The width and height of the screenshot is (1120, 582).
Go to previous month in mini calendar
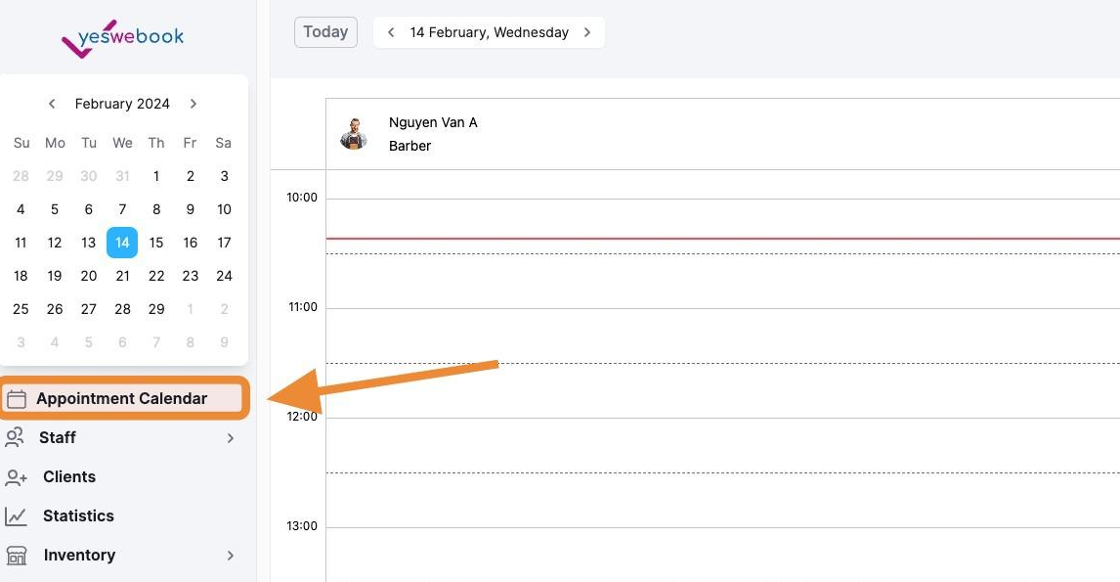point(52,104)
